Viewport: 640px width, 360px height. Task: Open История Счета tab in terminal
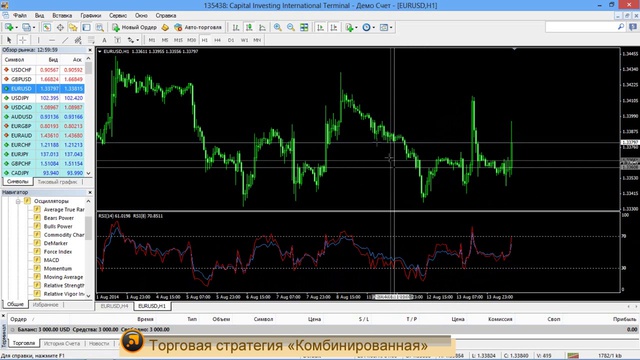coord(62,344)
